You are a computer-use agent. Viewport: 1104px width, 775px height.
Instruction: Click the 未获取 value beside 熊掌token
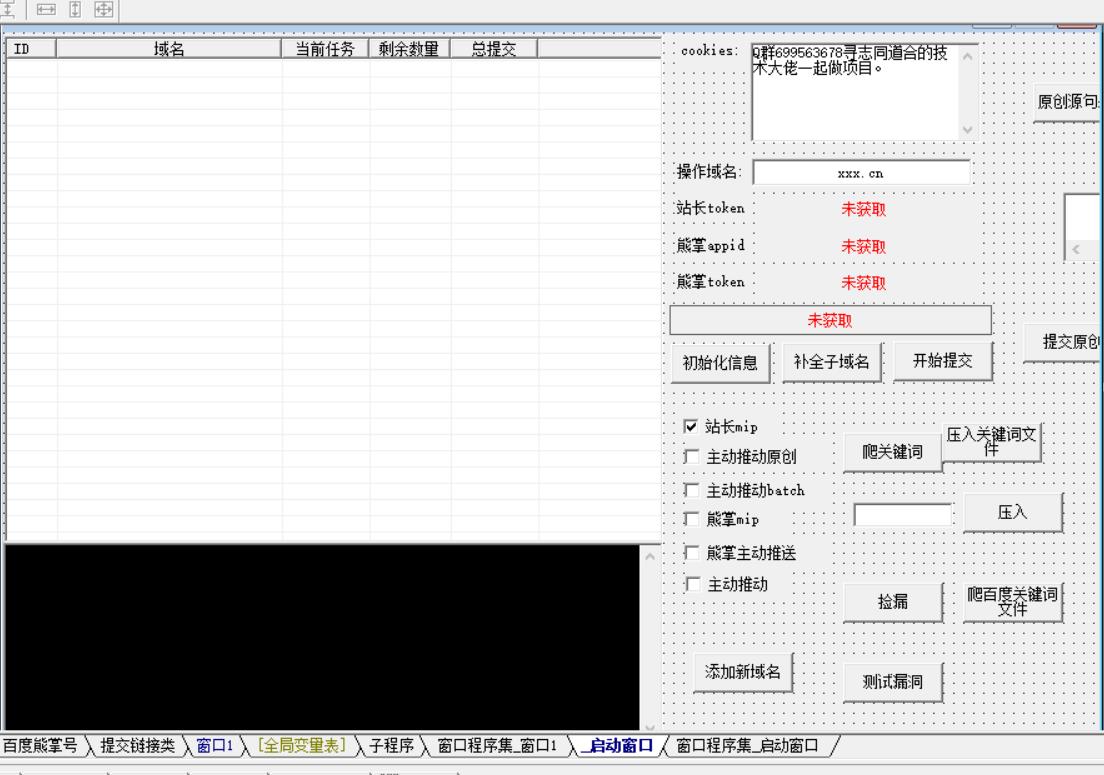click(x=863, y=283)
